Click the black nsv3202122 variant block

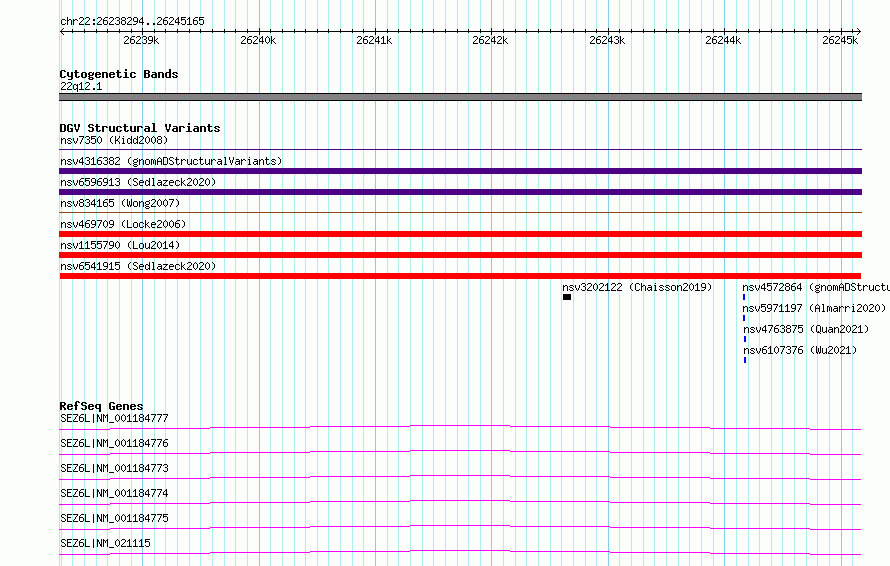pyautogui.click(x=567, y=297)
